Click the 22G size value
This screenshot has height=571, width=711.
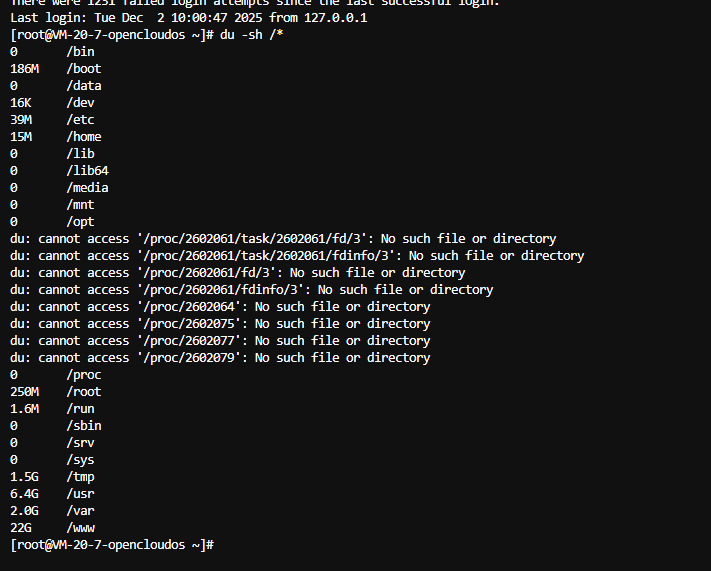(21, 528)
